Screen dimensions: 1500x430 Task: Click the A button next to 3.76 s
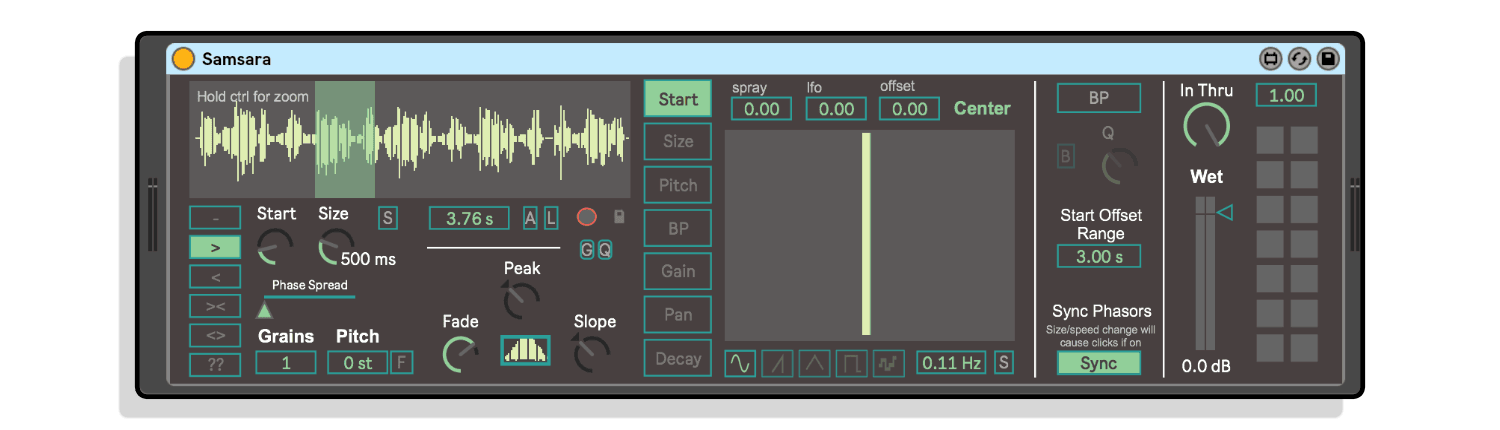click(x=530, y=218)
